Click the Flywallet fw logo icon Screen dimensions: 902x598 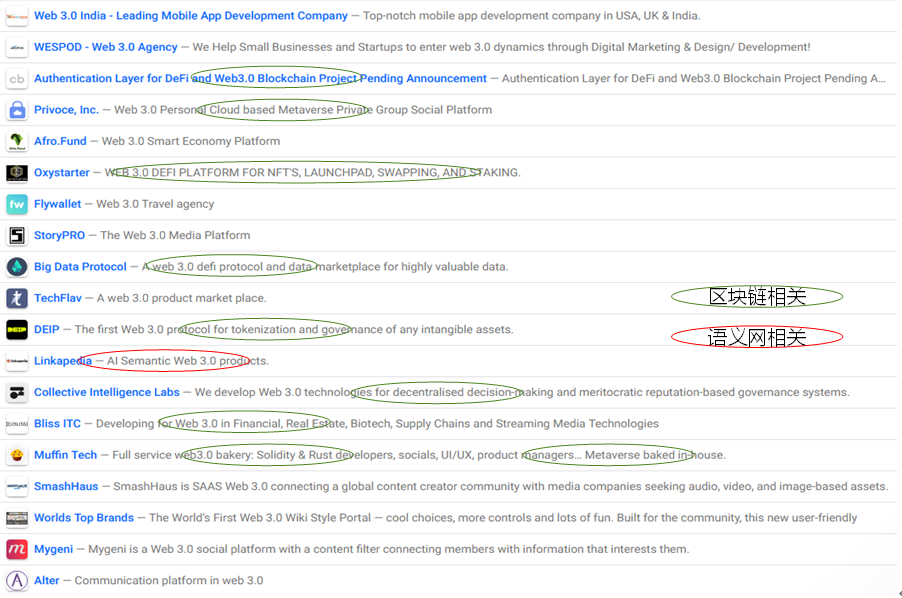(x=17, y=204)
